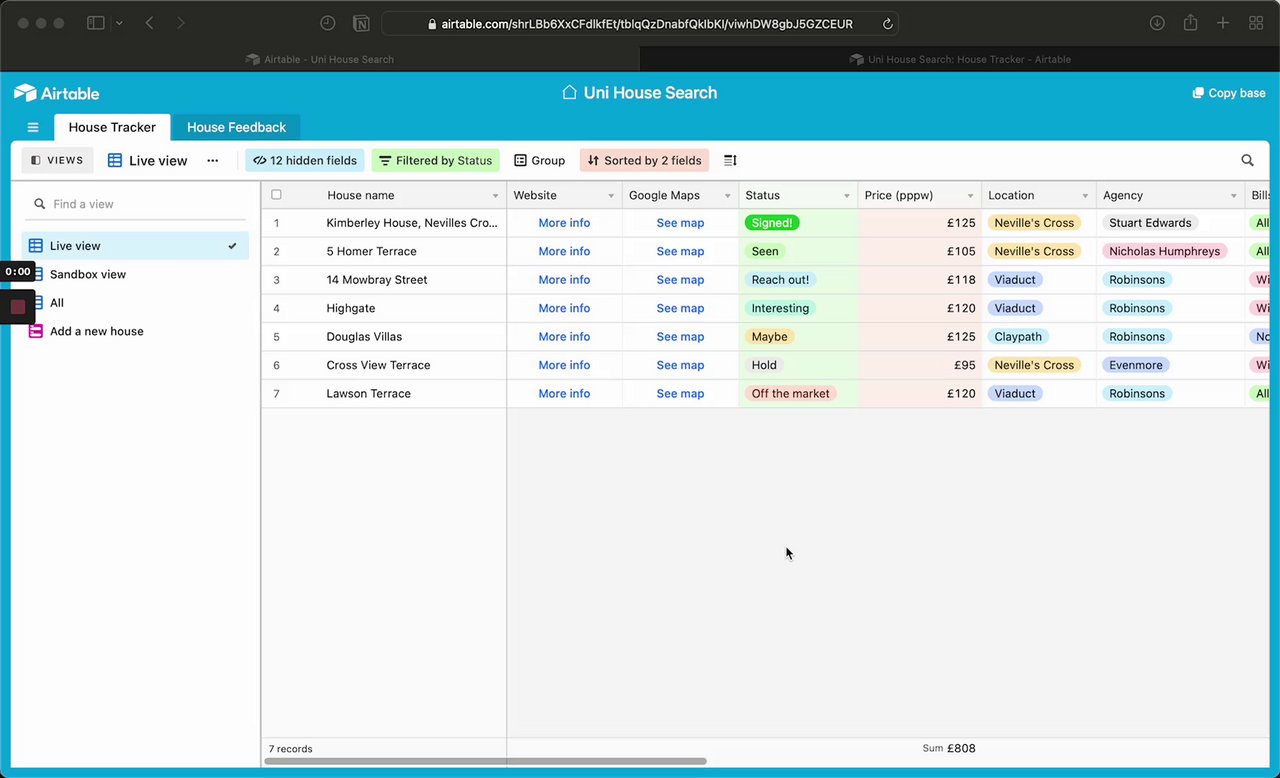Image resolution: width=1280 pixels, height=778 pixels.
Task: Switch to House Tracker tab
Action: 112,127
